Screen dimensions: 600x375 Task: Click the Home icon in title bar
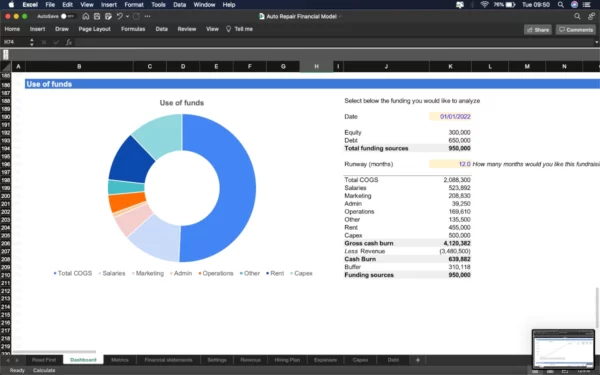point(86,16)
